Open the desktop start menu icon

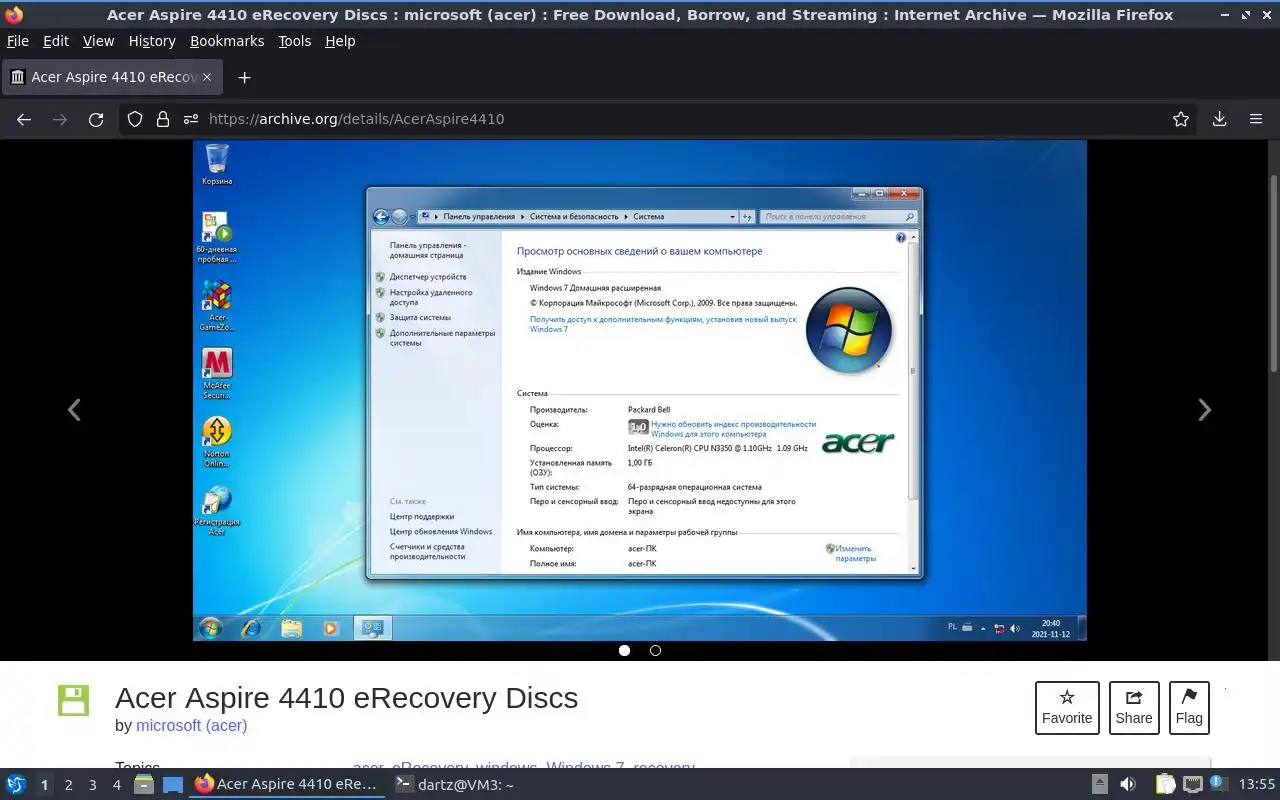[x=16, y=785]
